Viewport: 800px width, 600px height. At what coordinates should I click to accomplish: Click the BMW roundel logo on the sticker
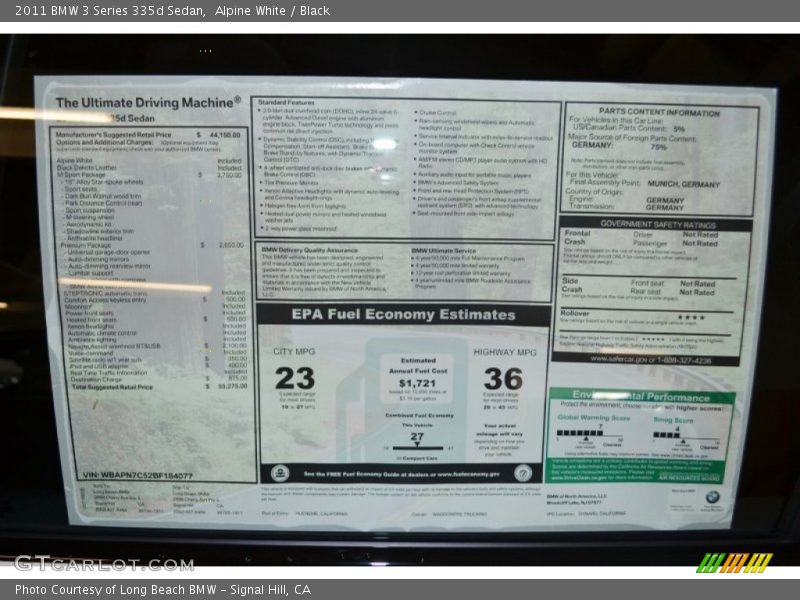[x=712, y=497]
